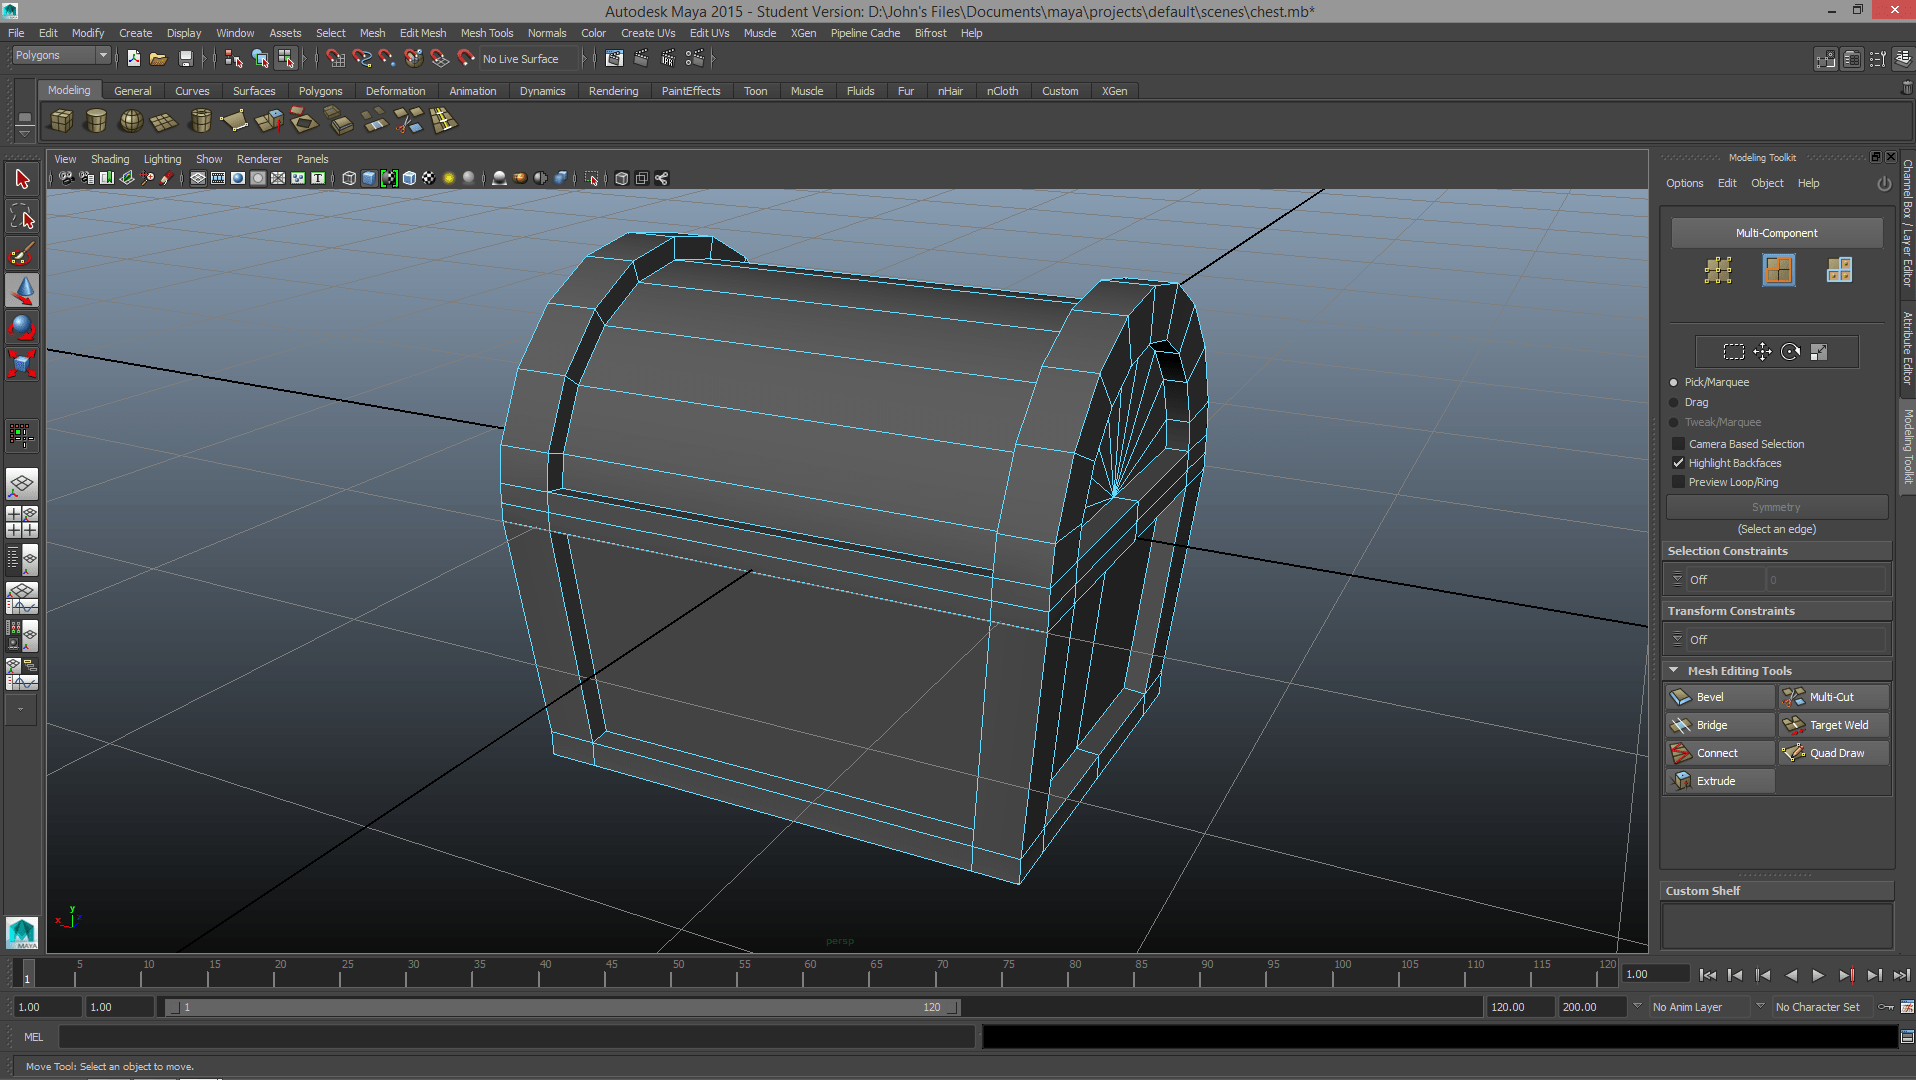Collapse the Mesh Editing Tools section
This screenshot has height=1080, width=1916.
1674,671
